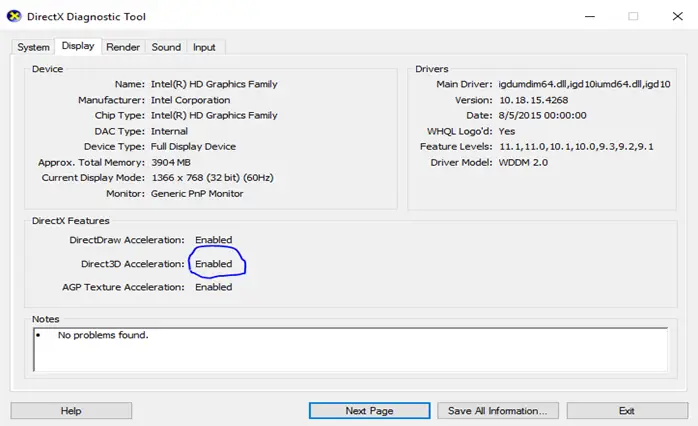Select the 'No problems found.' note text
The width and height of the screenshot is (698, 426).
(x=103, y=335)
